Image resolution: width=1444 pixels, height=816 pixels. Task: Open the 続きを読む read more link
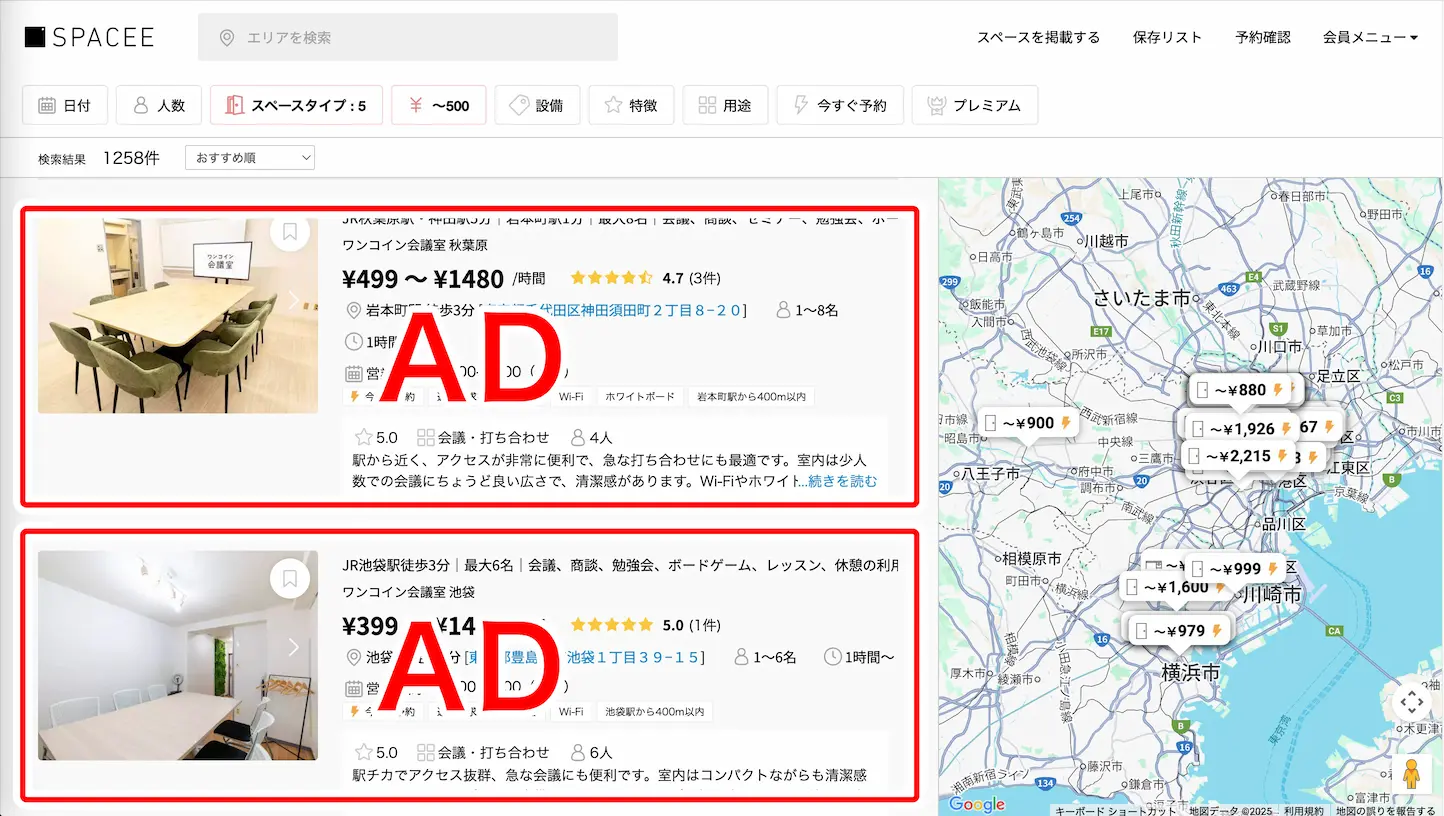point(843,480)
